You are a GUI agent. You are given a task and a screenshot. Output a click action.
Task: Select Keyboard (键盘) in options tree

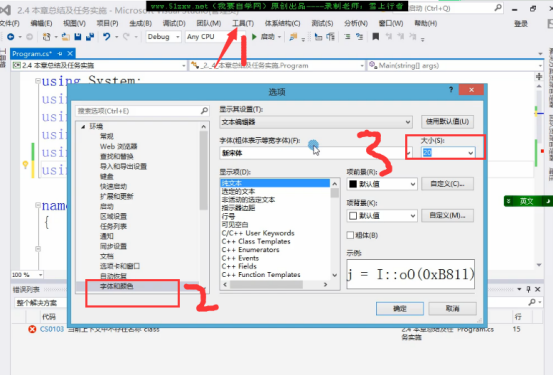pos(106,176)
